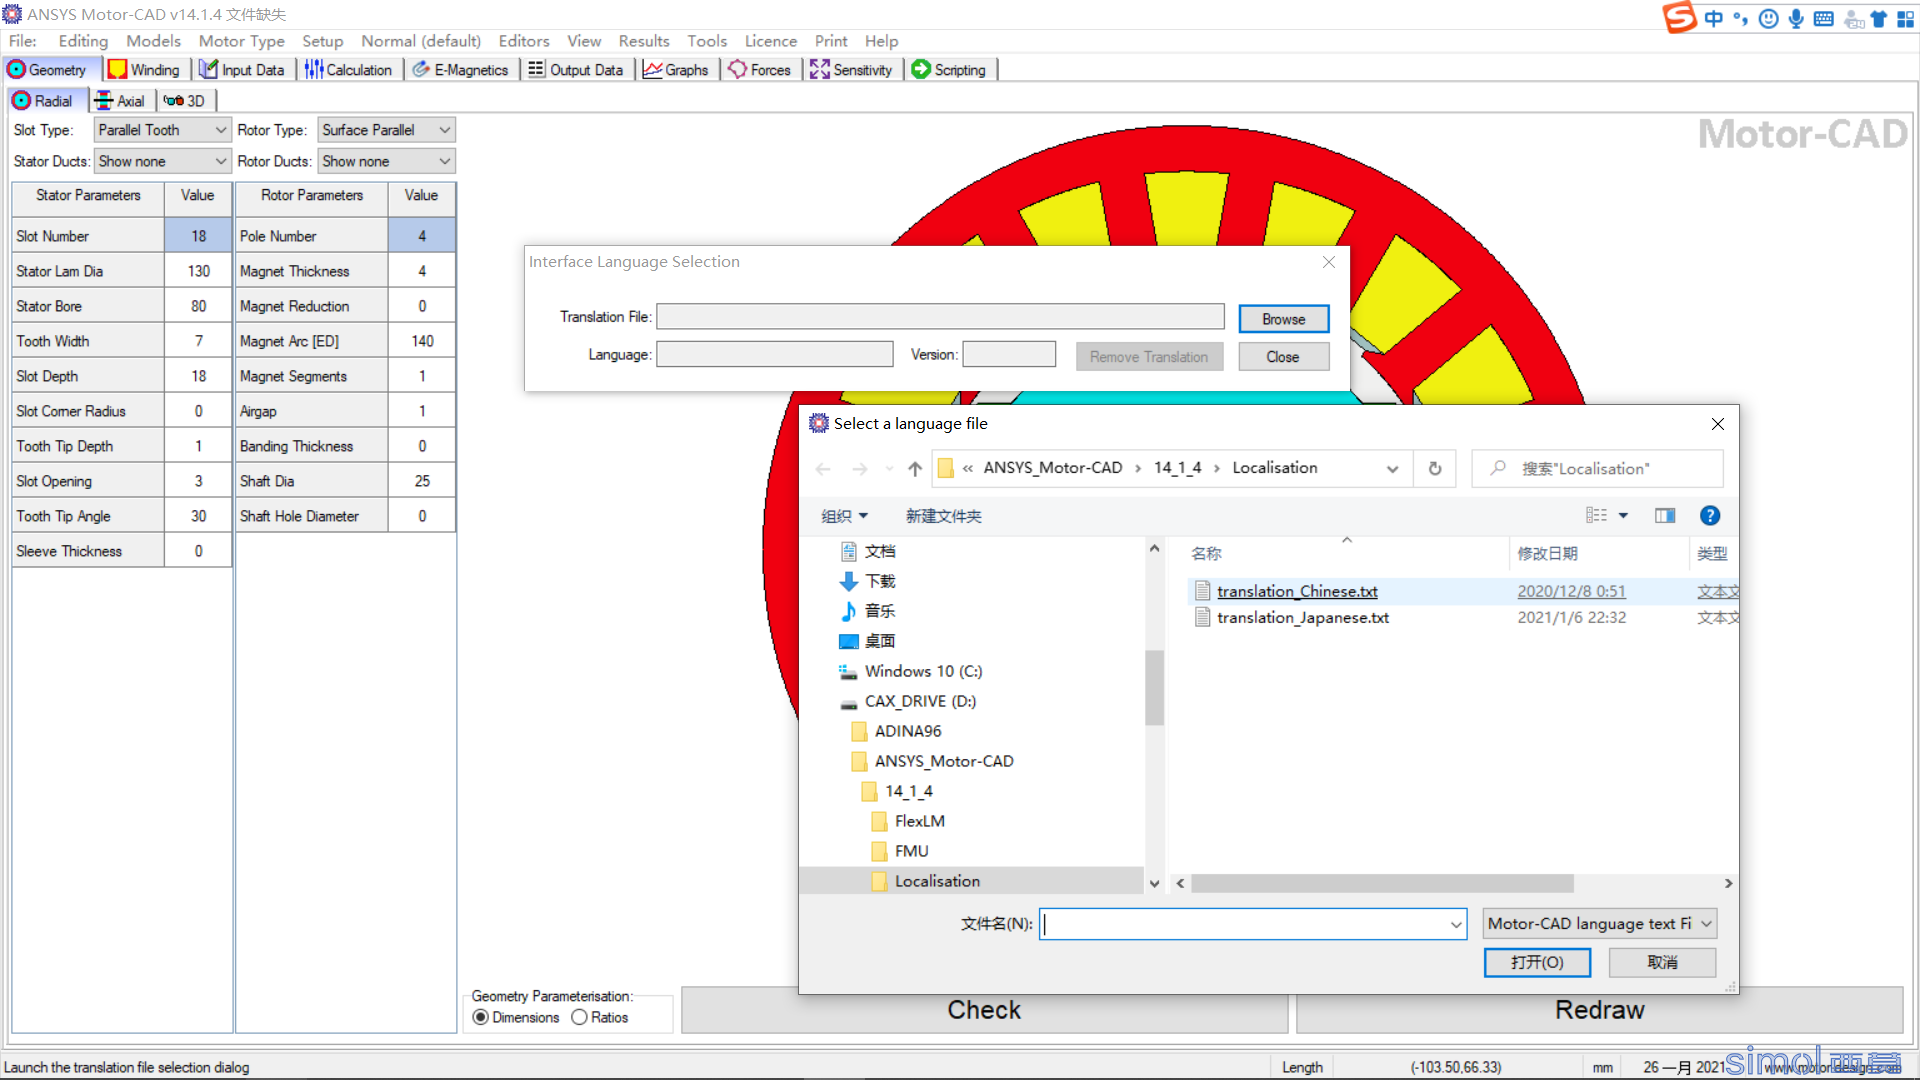
Task: Open the Geometry tab
Action: 50,70
